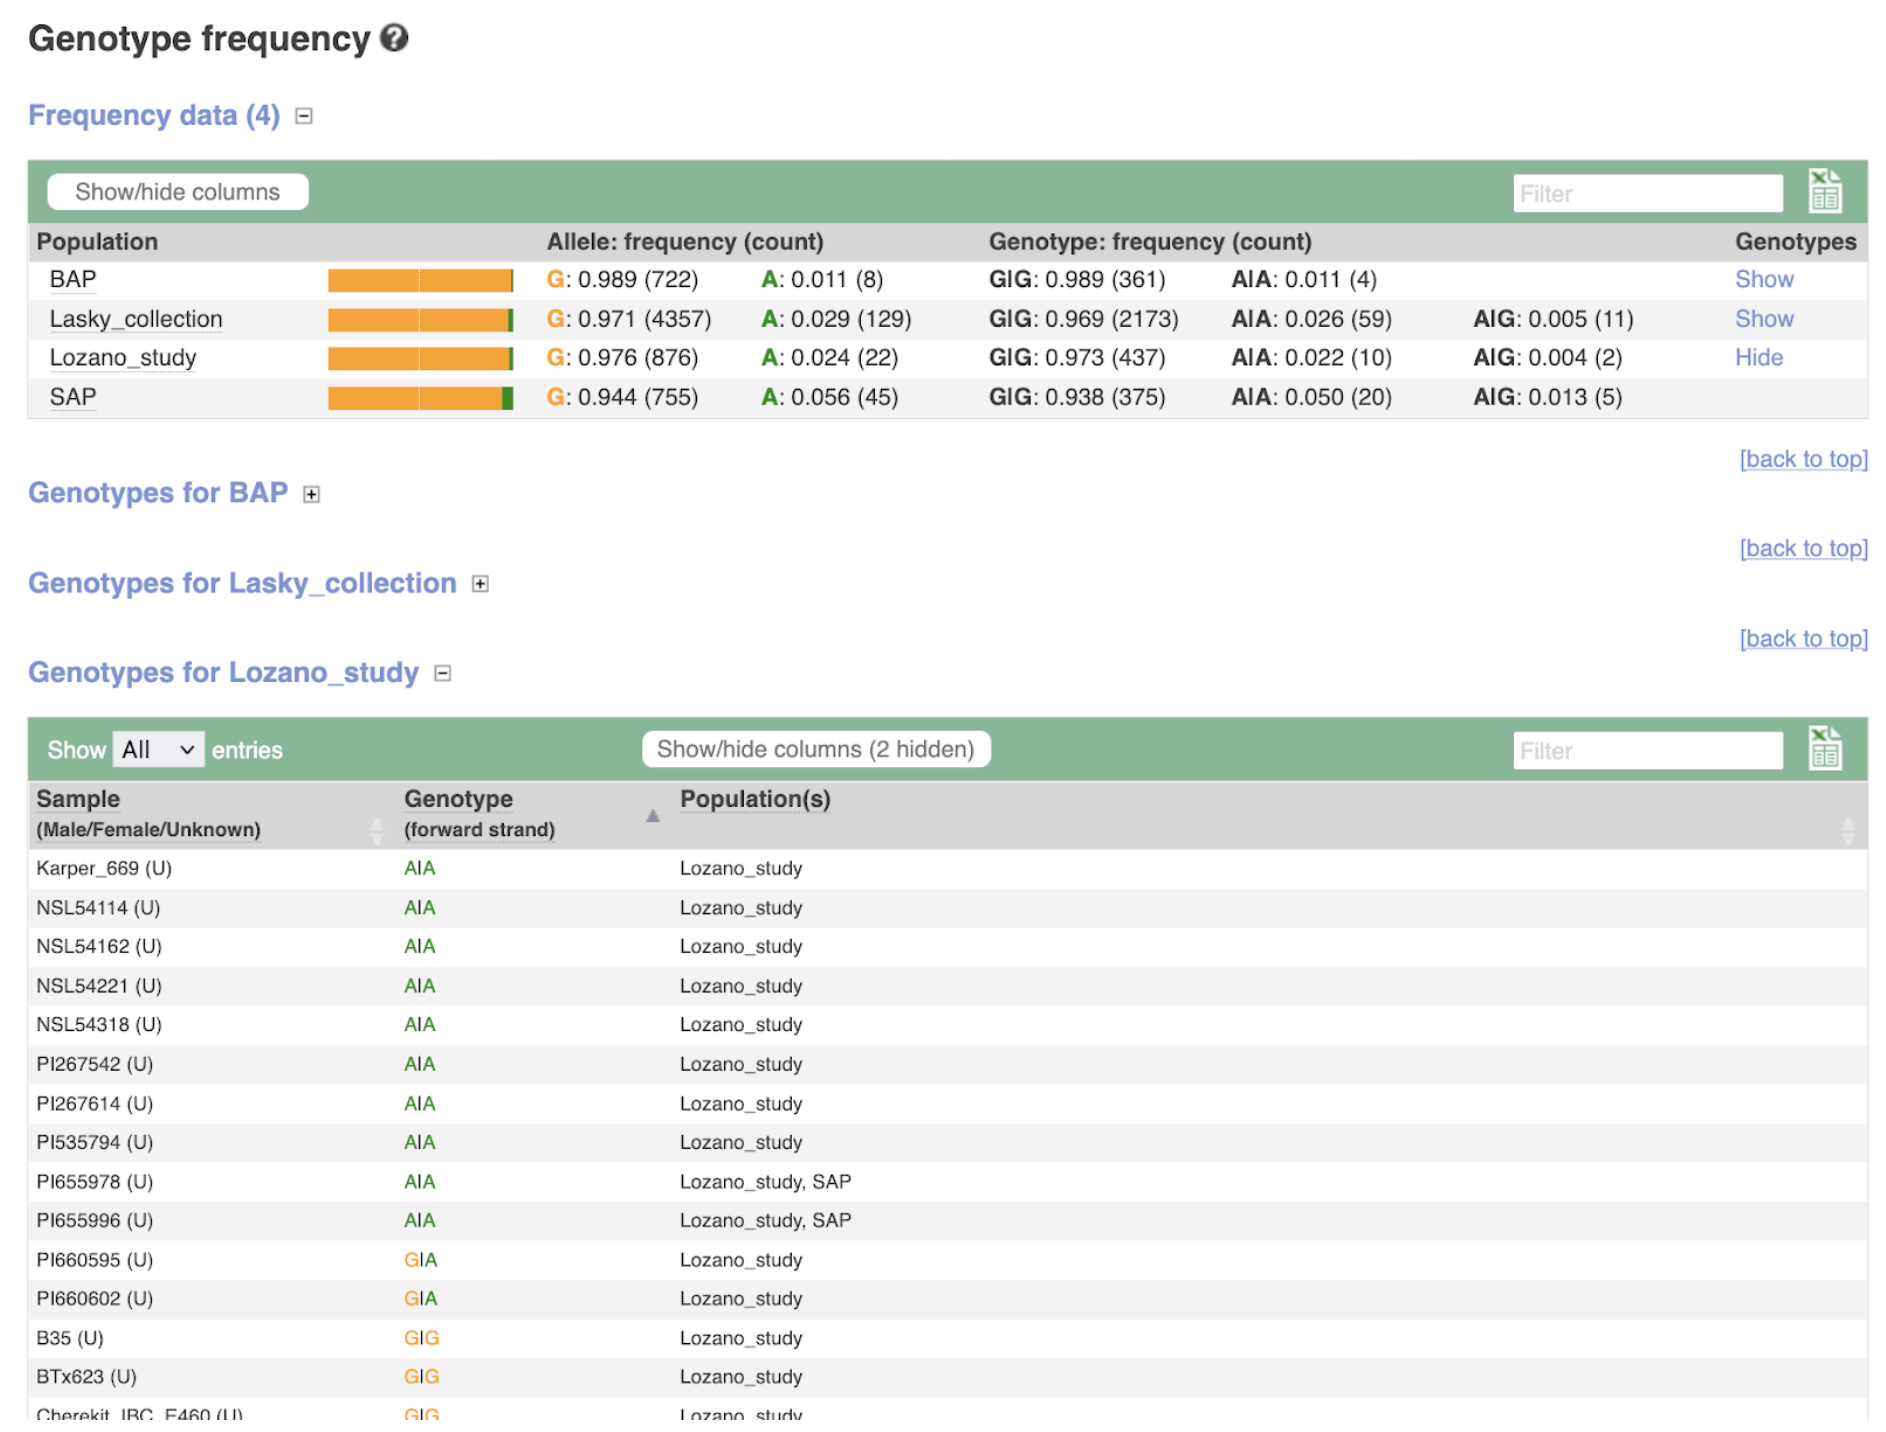Click back to top above Lozano_study heading
This screenshot has width=1886, height=1432.
(1803, 638)
